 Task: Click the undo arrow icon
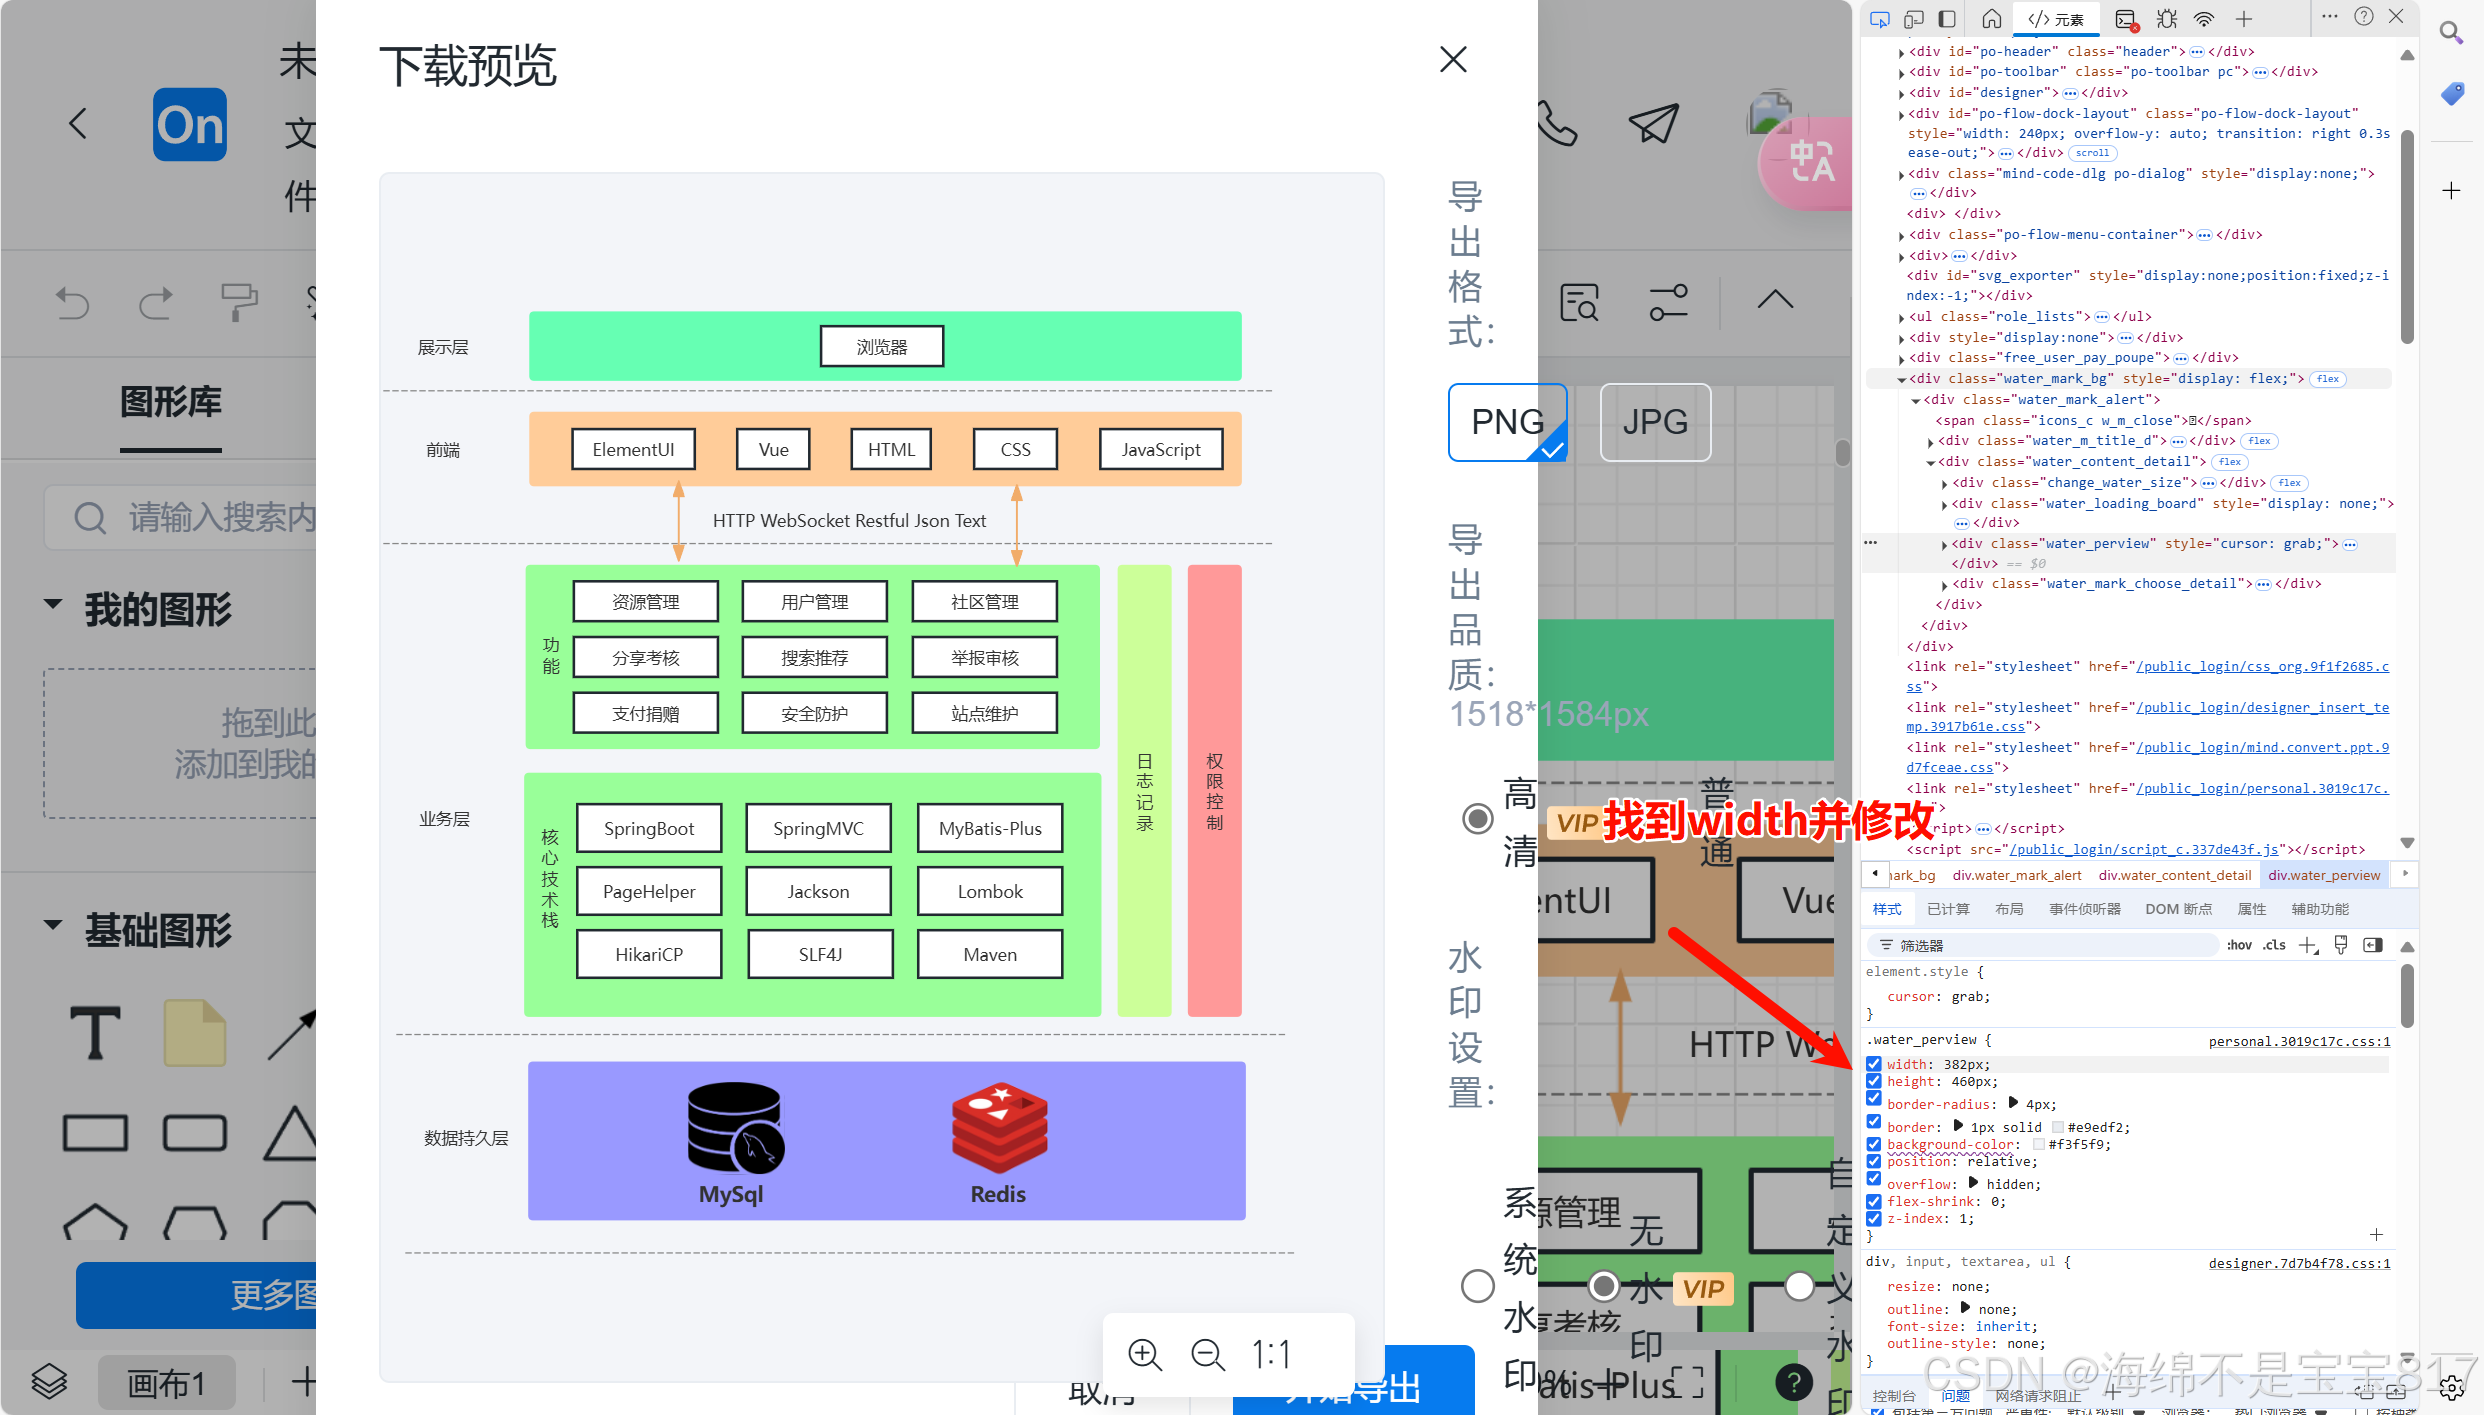[72, 302]
